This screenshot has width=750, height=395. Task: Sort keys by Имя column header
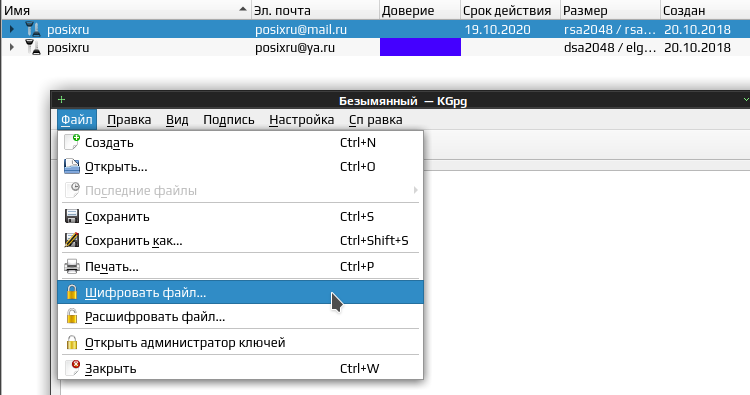click(x=126, y=11)
